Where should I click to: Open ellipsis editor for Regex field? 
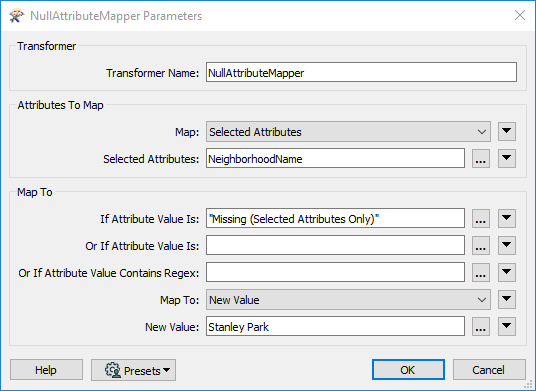[x=481, y=272]
